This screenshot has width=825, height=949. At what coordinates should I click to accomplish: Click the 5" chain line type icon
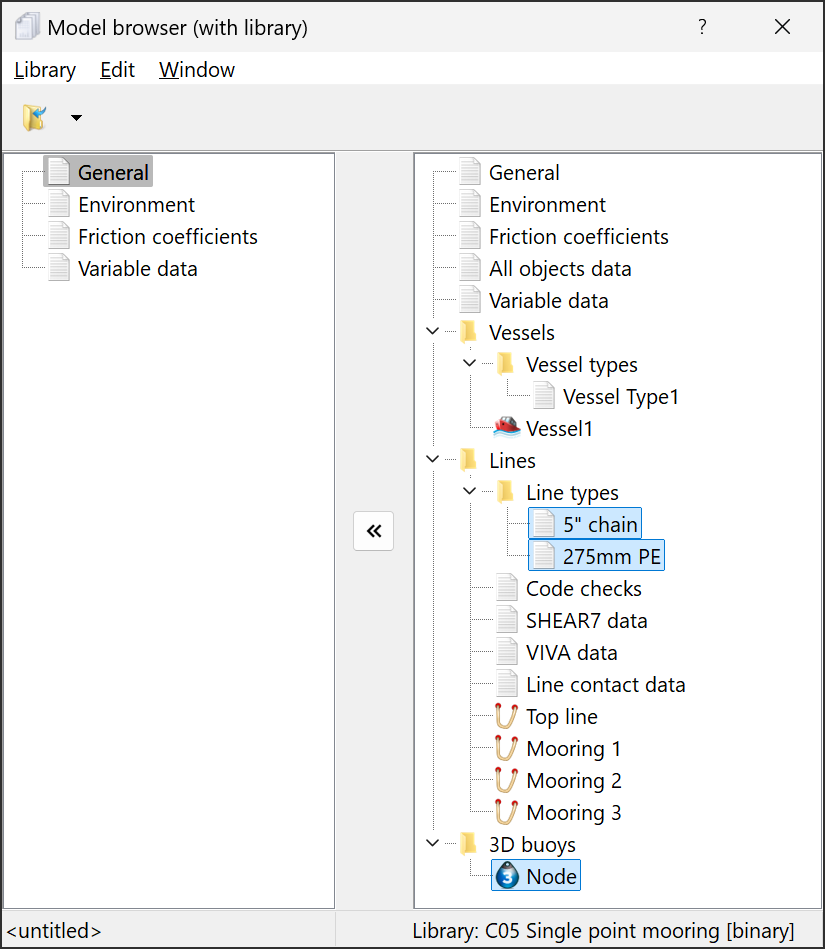pyautogui.click(x=543, y=524)
